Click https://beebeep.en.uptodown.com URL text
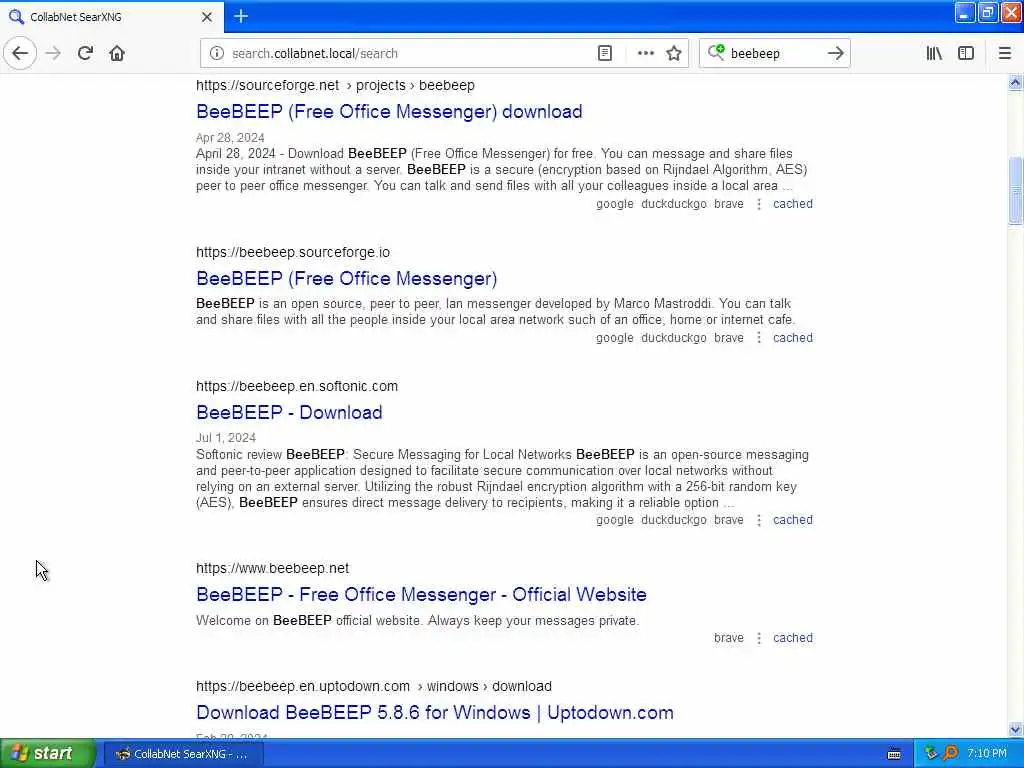1024x768 pixels. 302,686
